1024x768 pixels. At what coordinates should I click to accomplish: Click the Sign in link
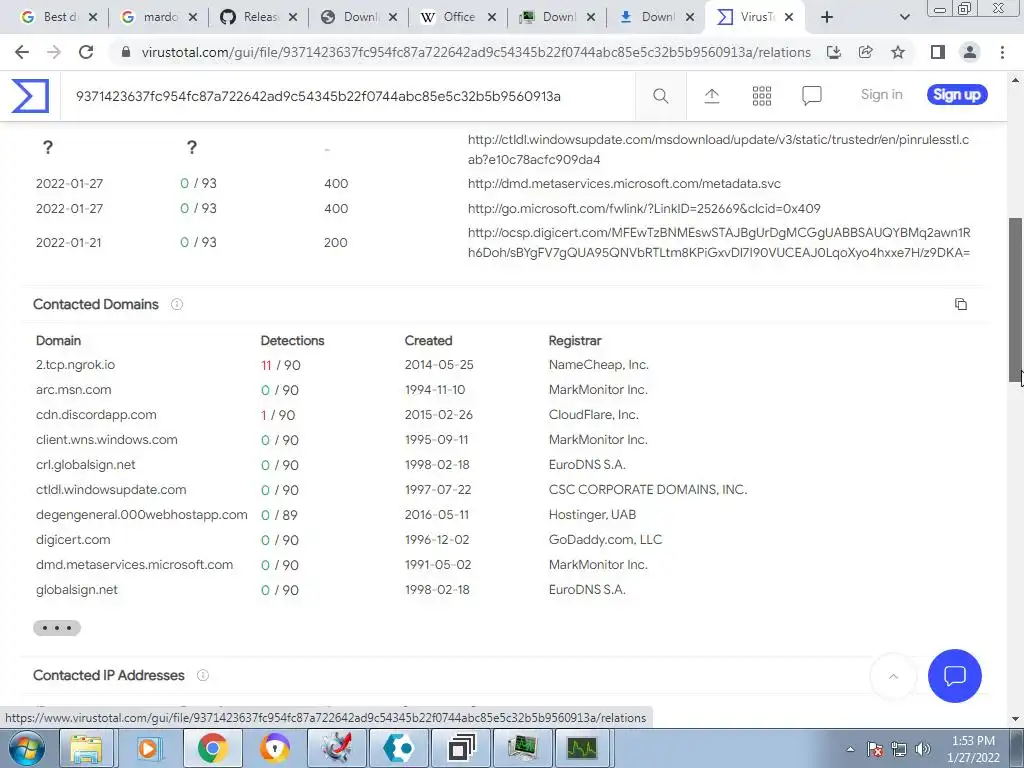[x=881, y=95]
